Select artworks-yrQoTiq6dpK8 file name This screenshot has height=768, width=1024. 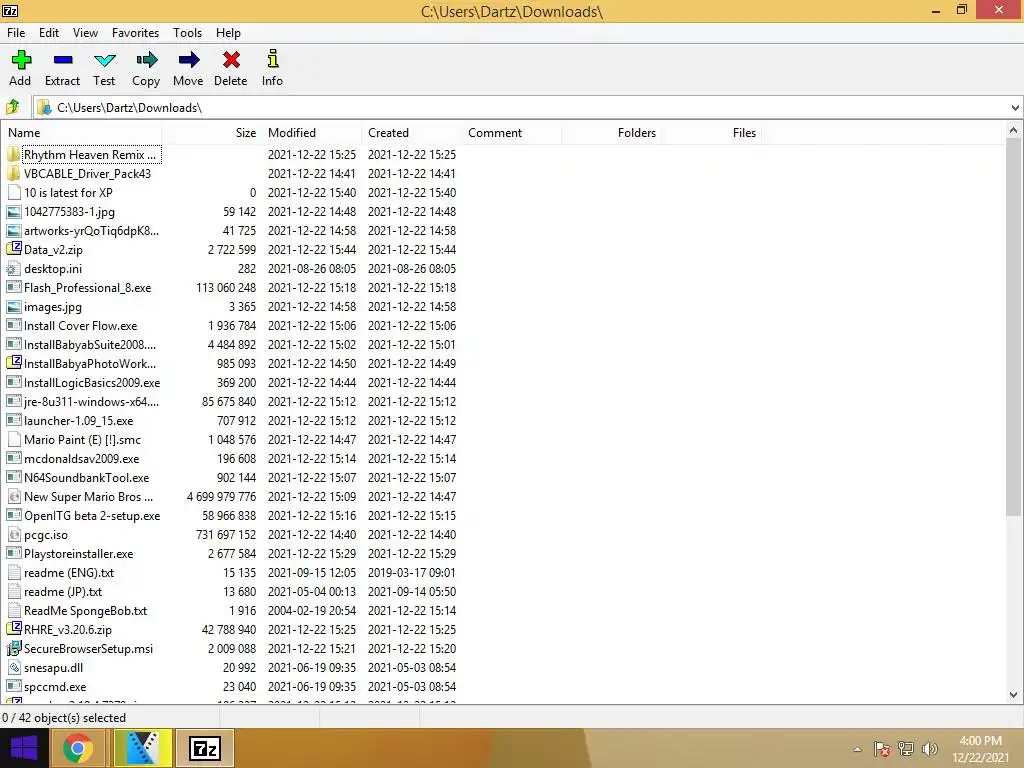91,231
